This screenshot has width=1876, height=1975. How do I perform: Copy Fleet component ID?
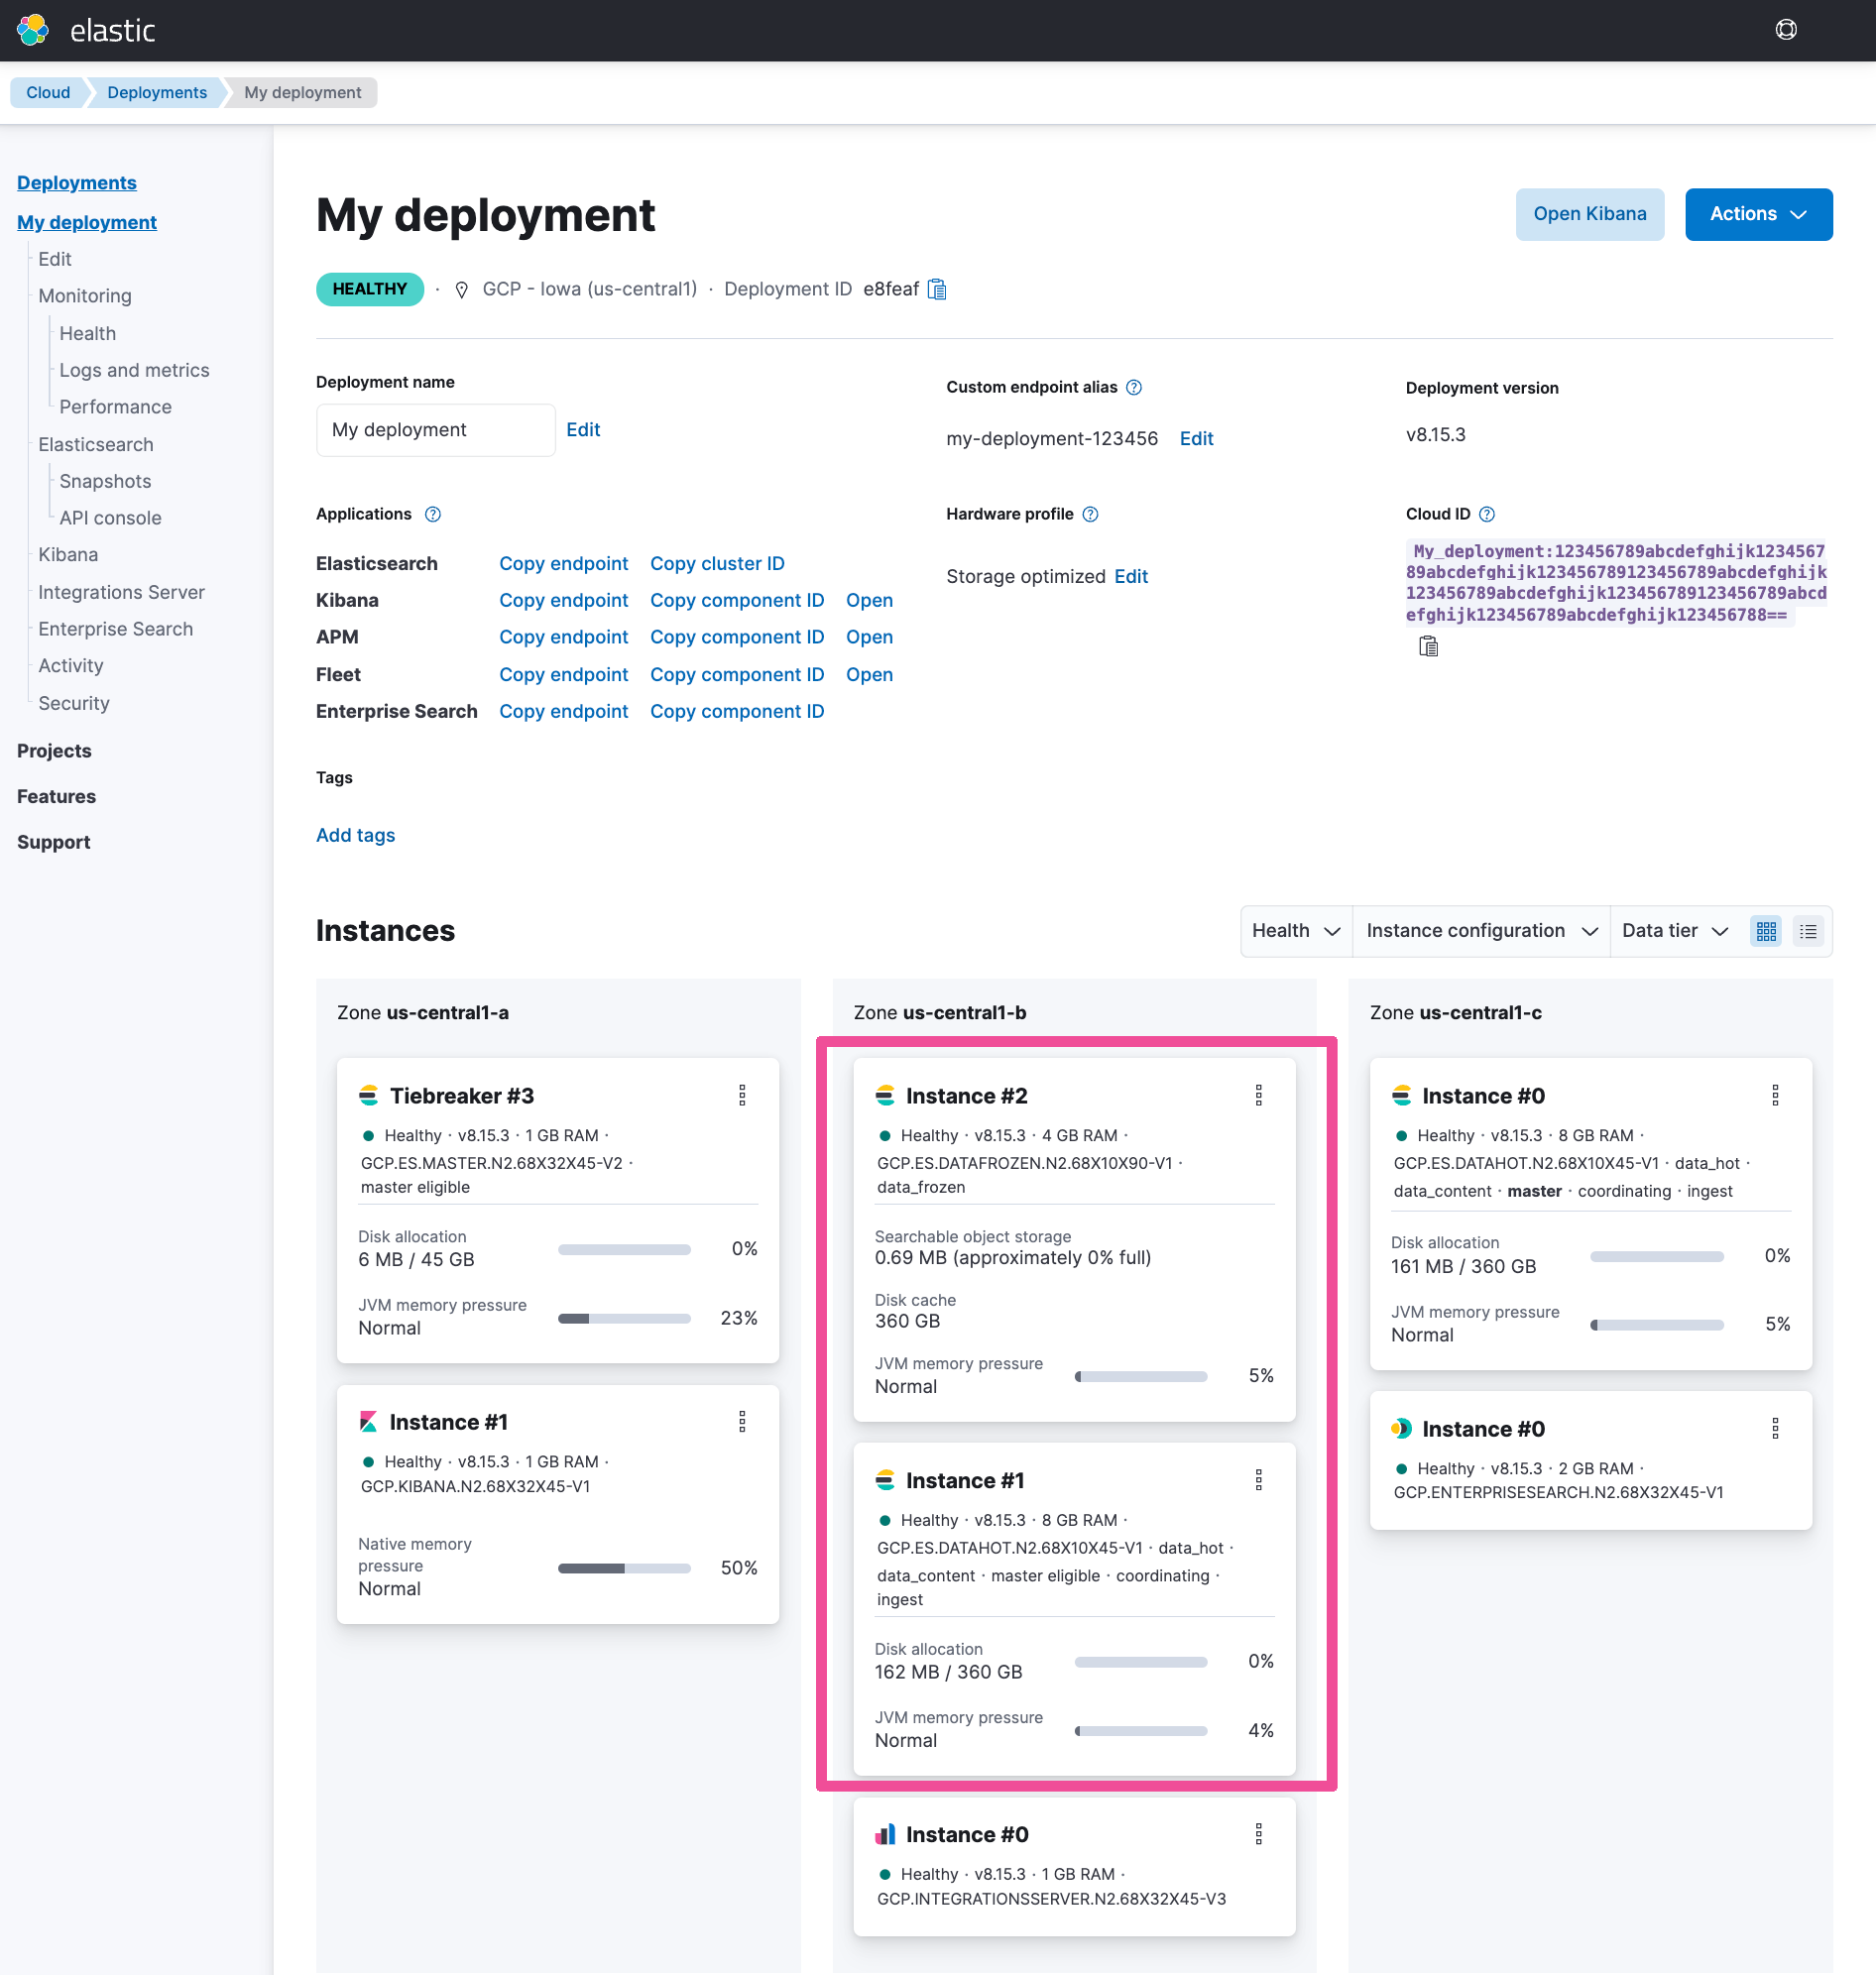click(x=737, y=674)
